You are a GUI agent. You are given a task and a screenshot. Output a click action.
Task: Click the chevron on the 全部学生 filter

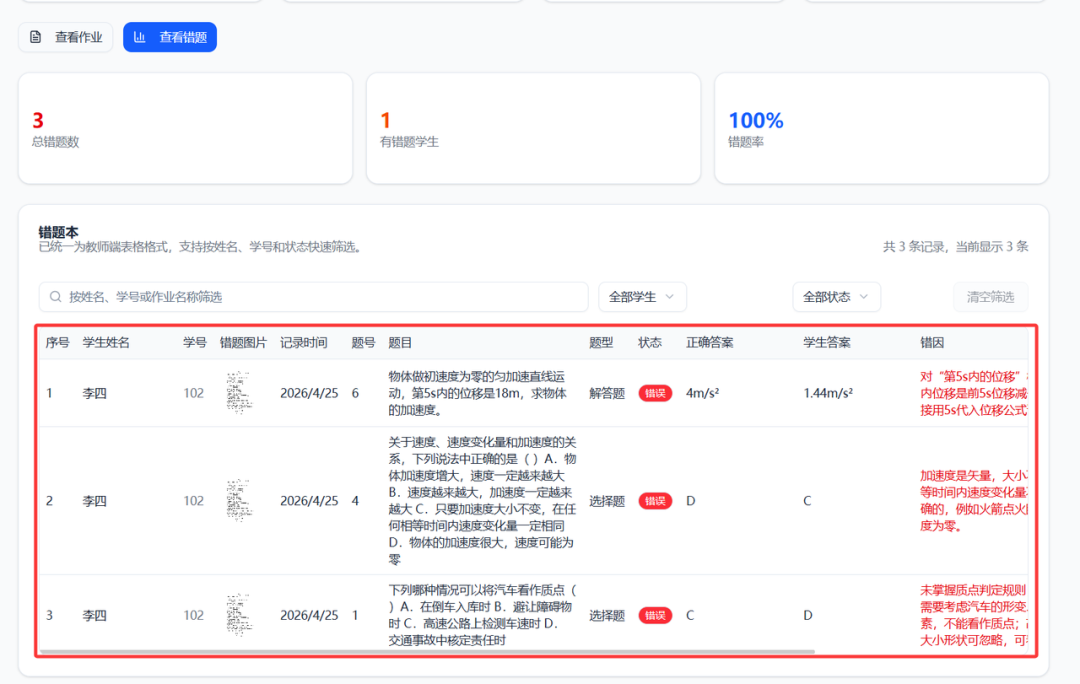pos(671,296)
